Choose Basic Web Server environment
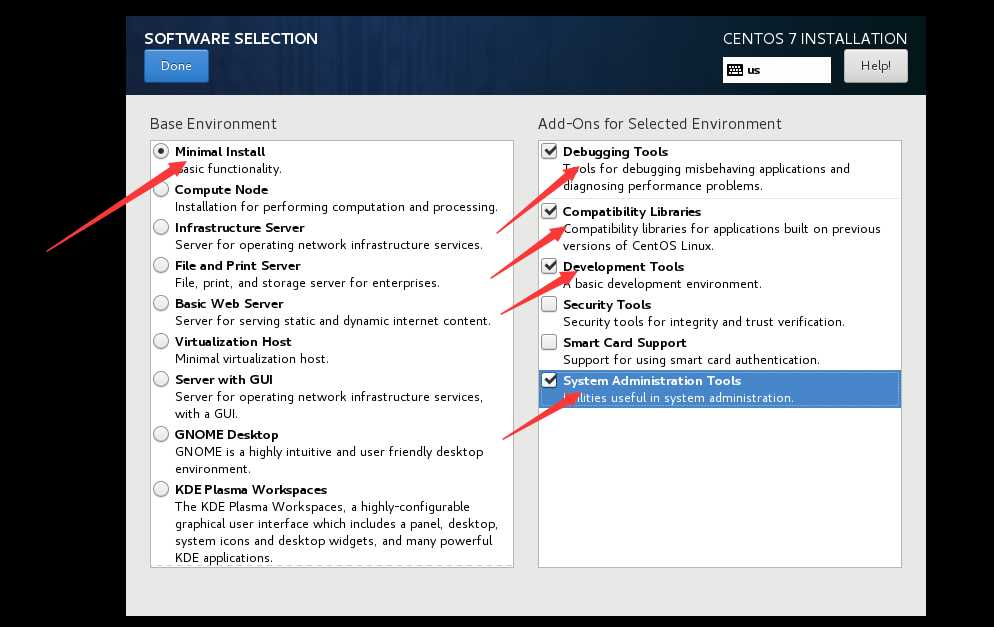 161,303
